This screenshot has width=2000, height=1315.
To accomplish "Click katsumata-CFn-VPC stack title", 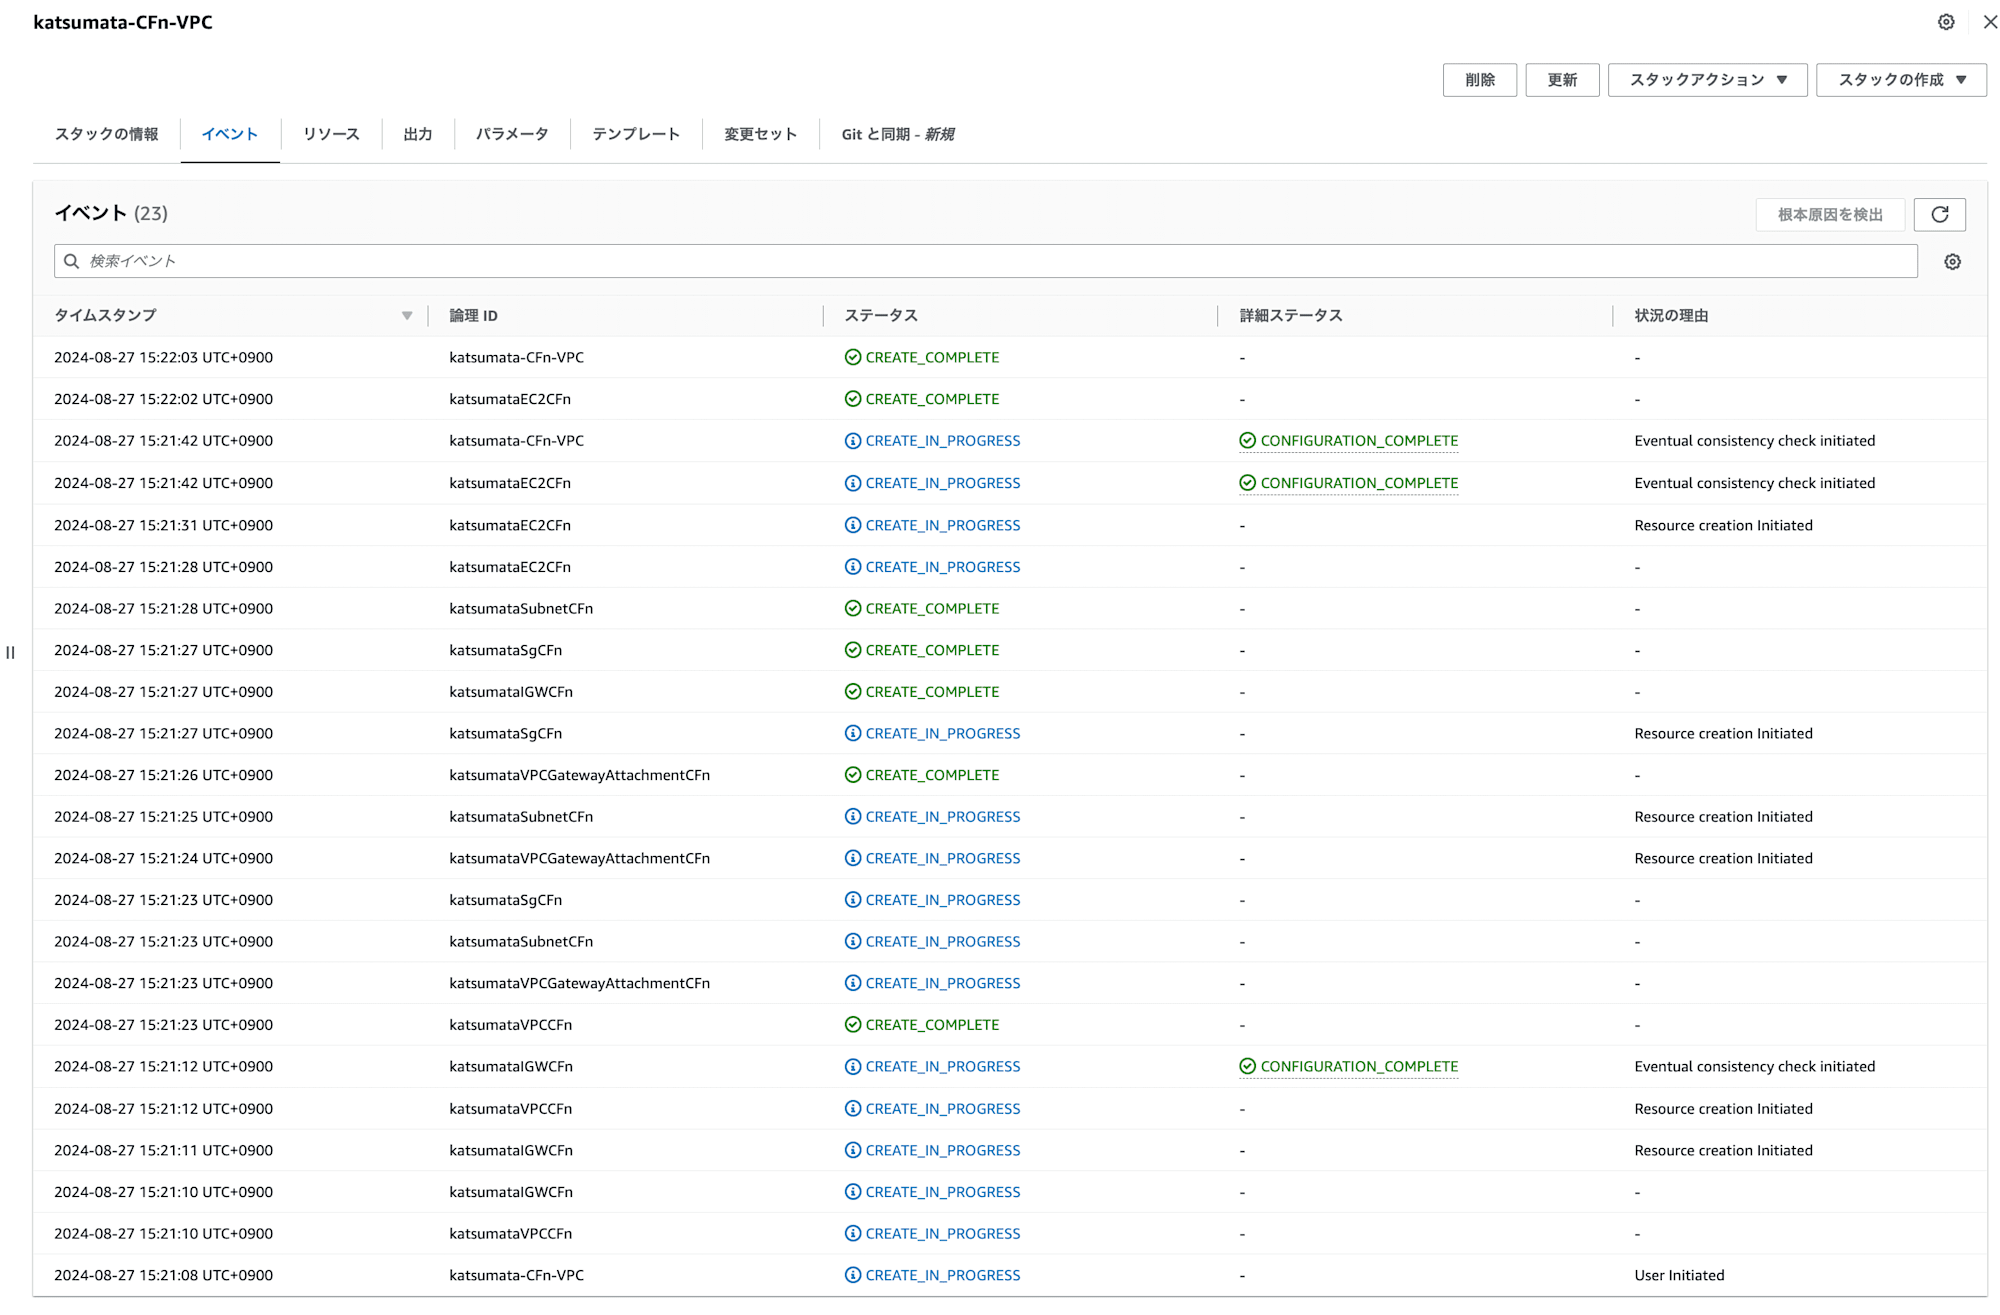I will point(123,22).
